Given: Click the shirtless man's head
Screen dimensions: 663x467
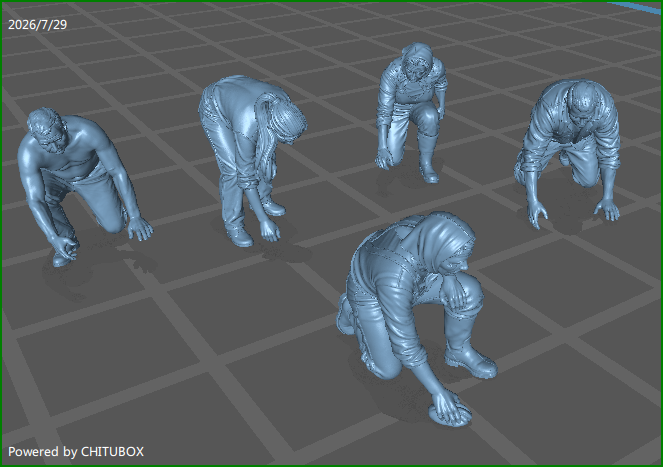Looking at the screenshot, I should coord(46,127).
